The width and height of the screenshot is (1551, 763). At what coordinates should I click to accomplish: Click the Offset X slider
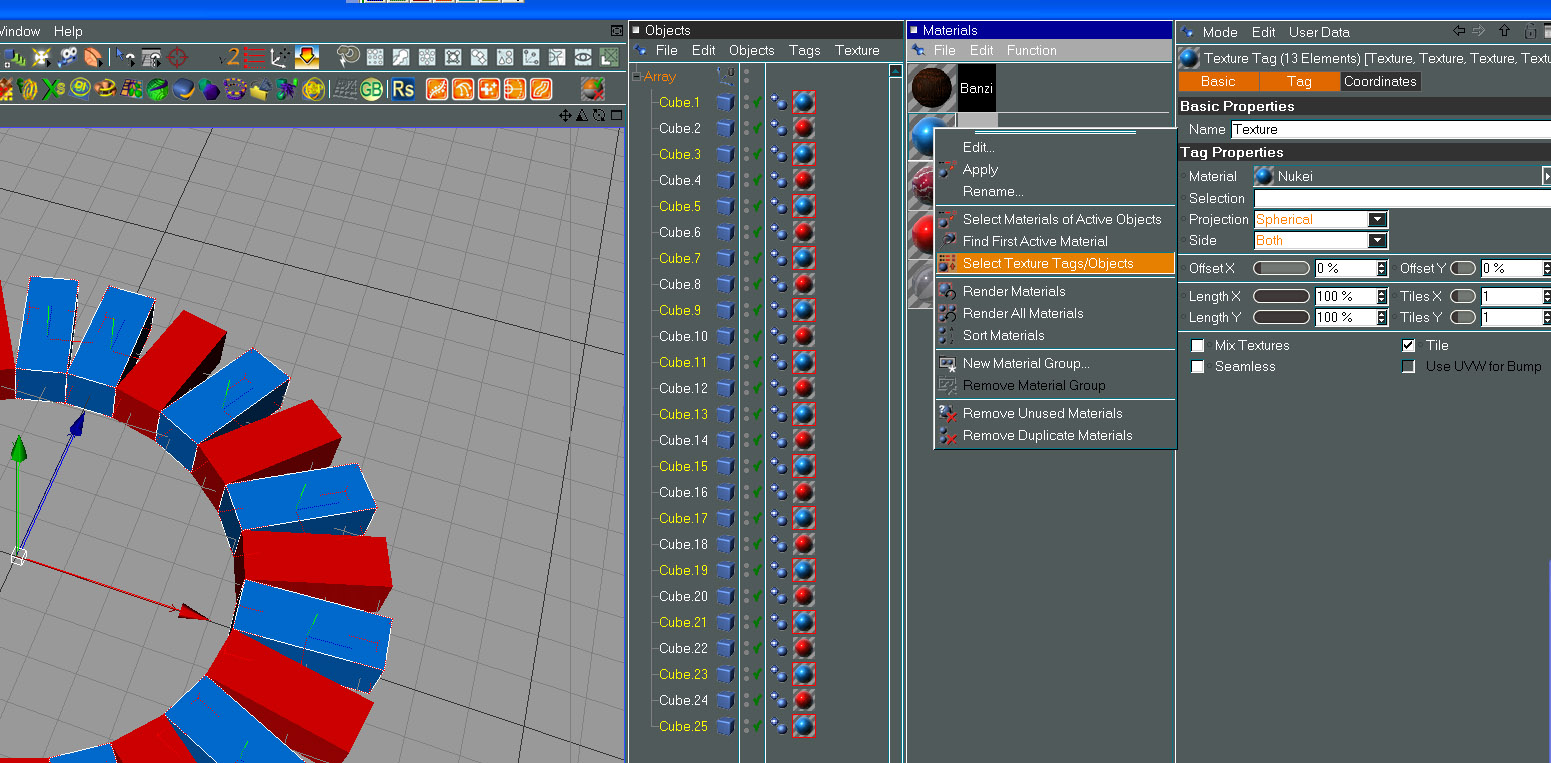pos(1281,268)
